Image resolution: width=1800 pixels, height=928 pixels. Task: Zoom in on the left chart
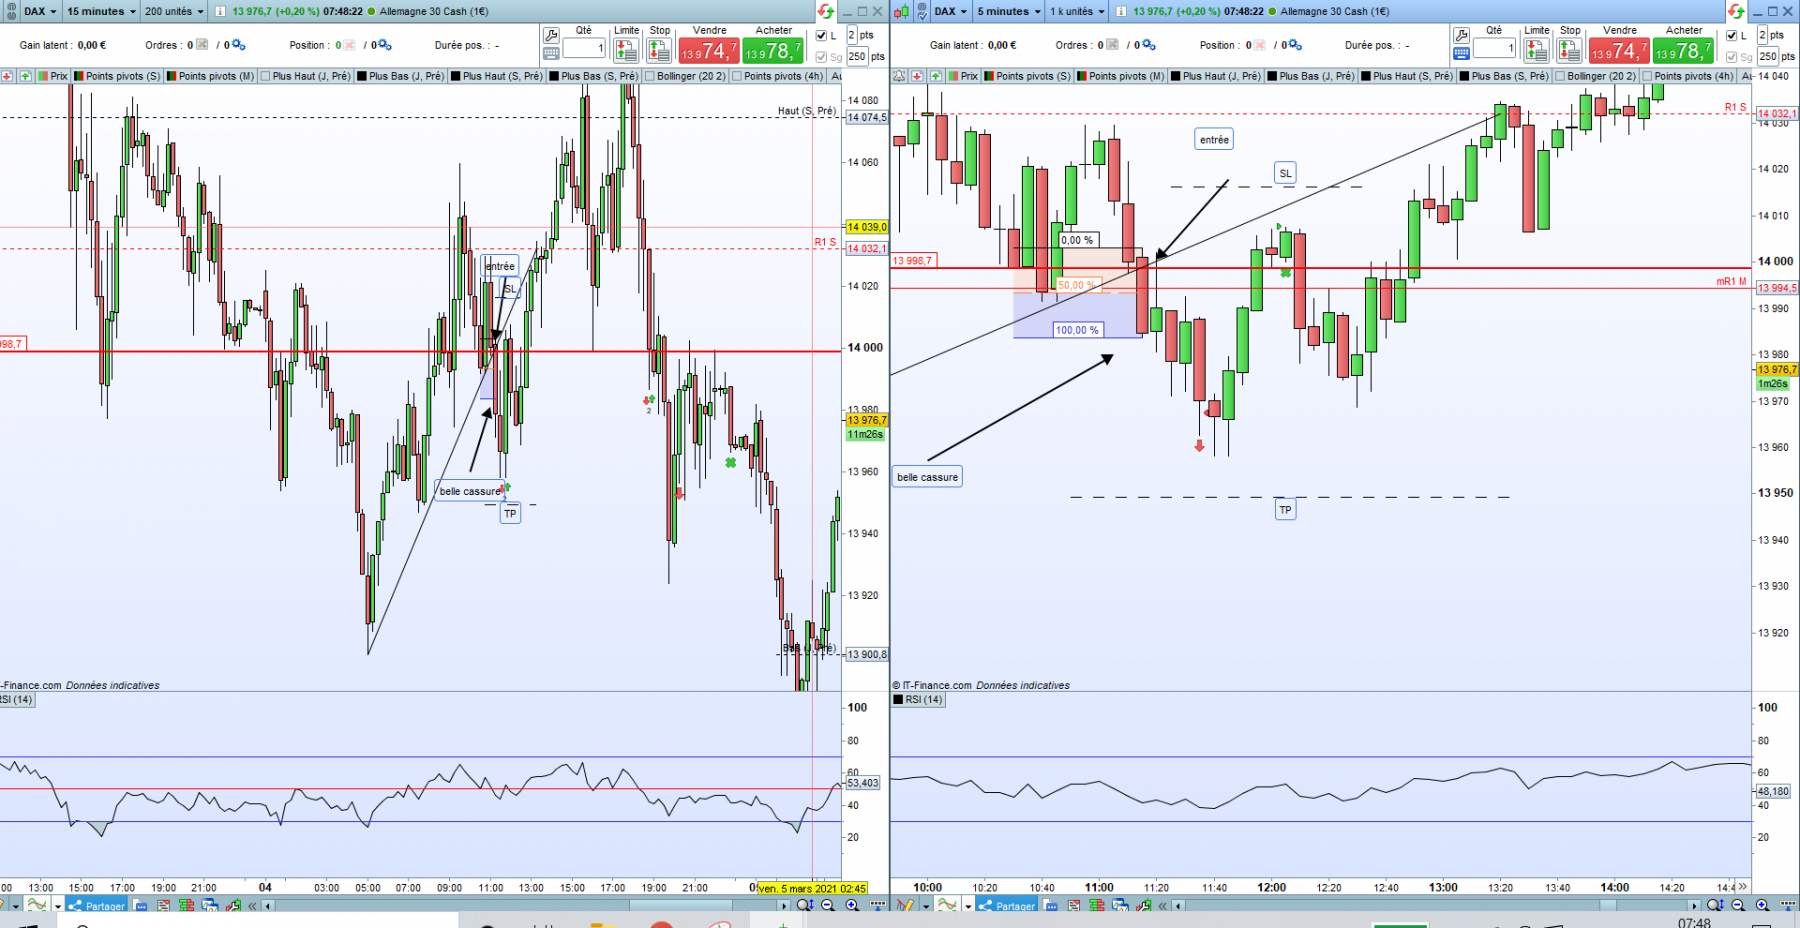coord(852,905)
